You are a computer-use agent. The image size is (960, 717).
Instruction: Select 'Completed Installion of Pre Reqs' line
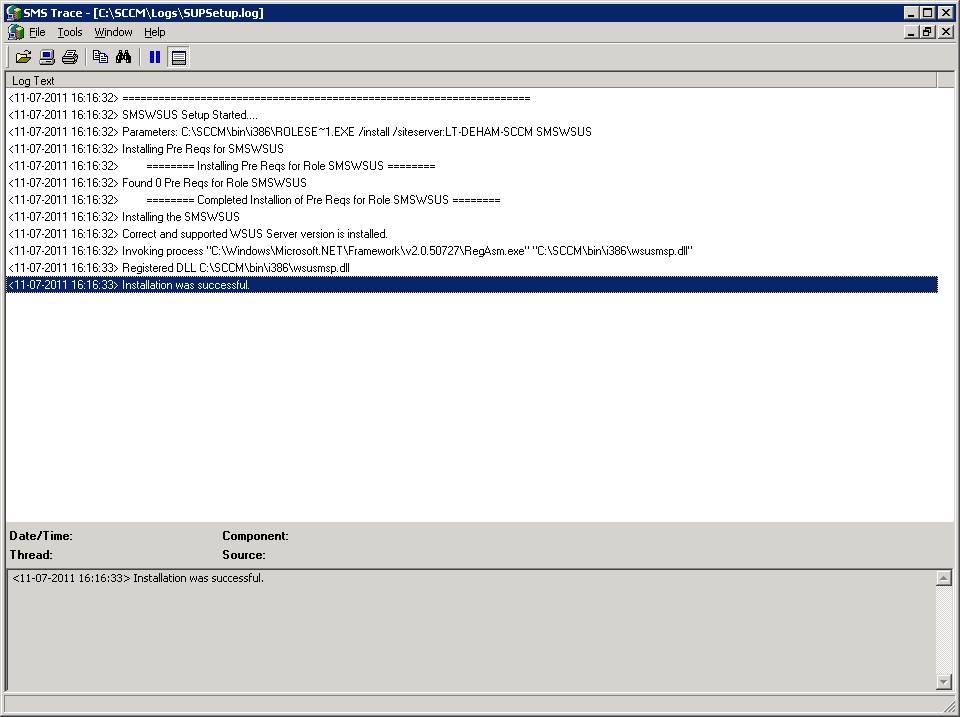471,200
